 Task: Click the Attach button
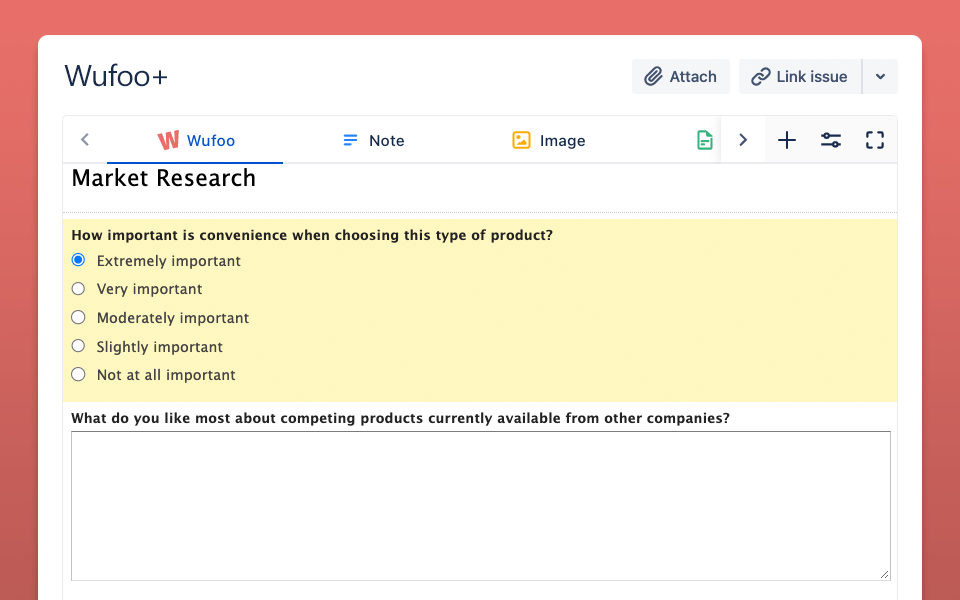point(681,77)
